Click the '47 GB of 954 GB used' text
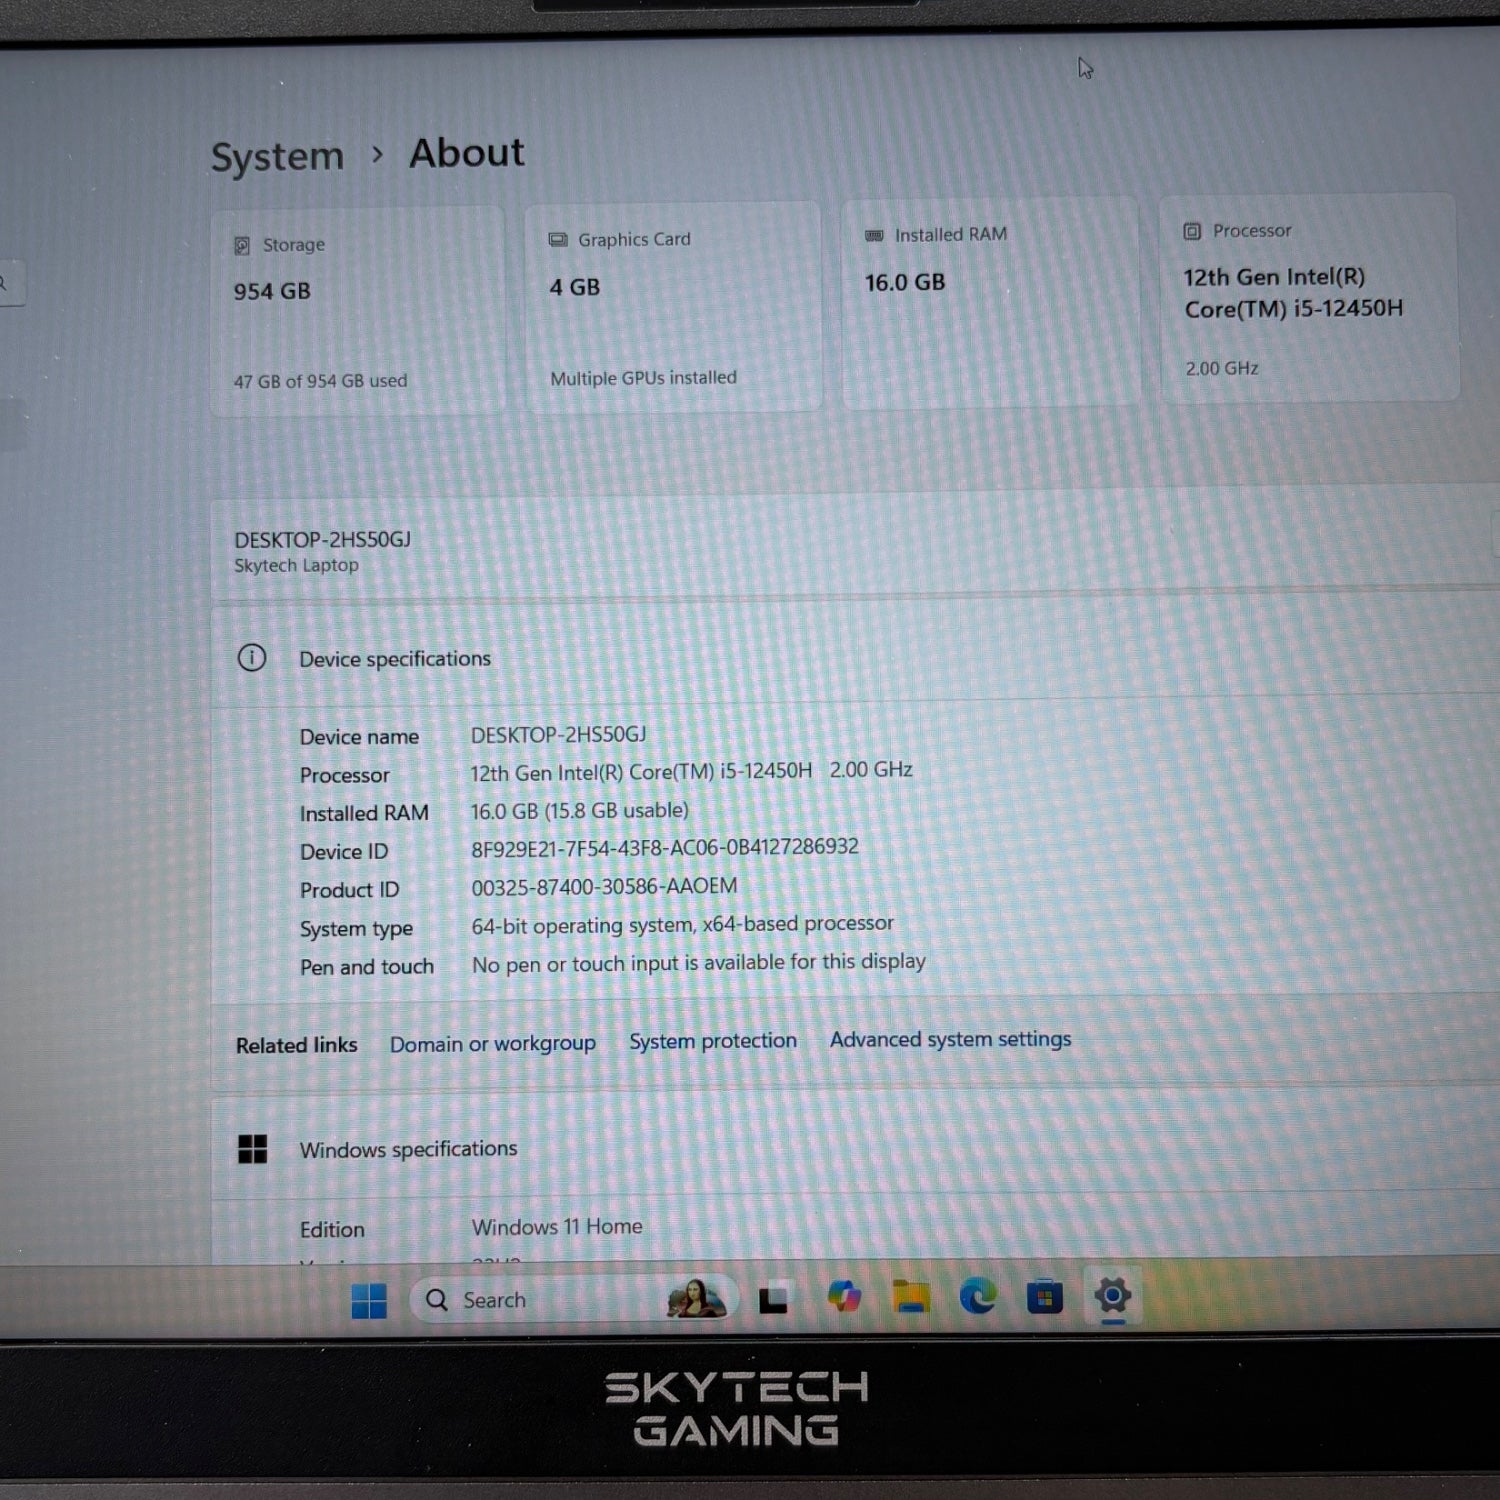The width and height of the screenshot is (1500, 1500). [x=320, y=381]
